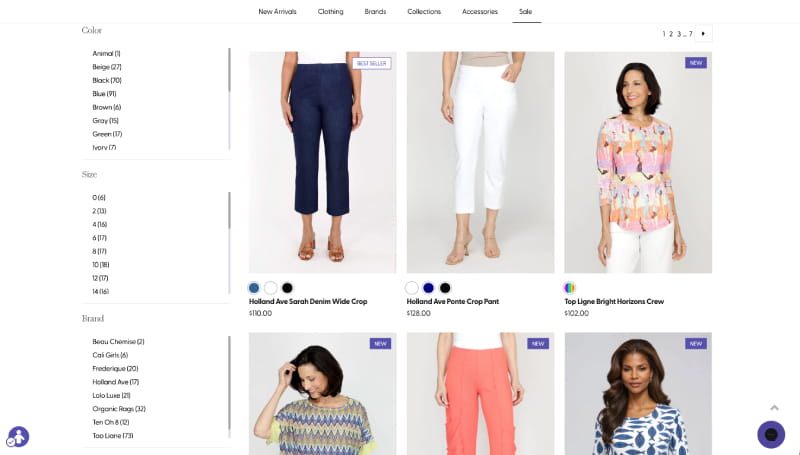The height and width of the screenshot is (455, 800).
Task: Click the scroll-to-top arrow
Action: coord(774,407)
